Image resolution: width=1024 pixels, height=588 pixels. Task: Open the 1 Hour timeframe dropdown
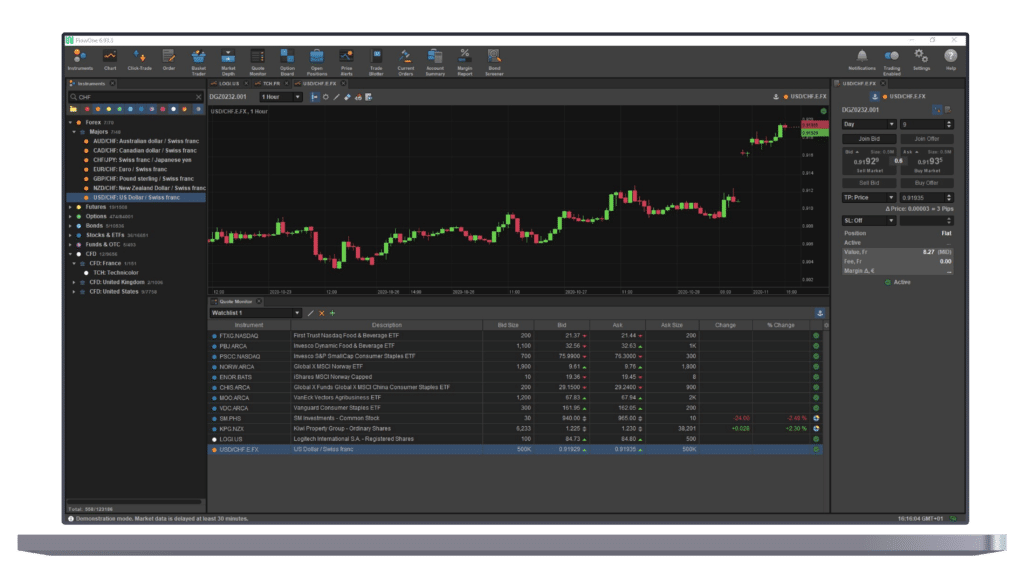tap(297, 95)
